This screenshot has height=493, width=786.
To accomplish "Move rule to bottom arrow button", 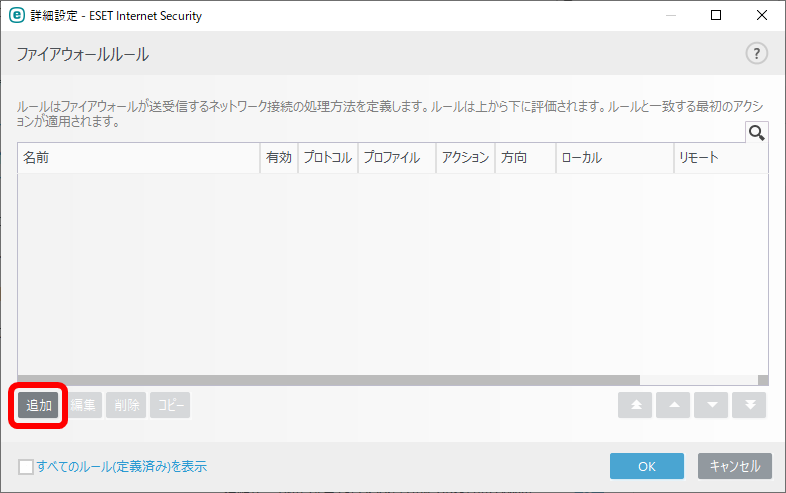I will [749, 405].
